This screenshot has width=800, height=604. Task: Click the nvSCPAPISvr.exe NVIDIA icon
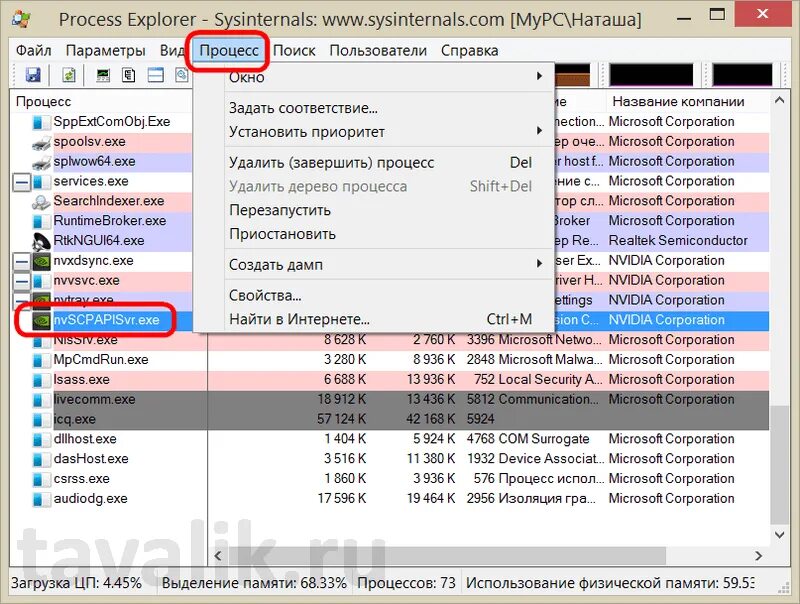click(41, 320)
